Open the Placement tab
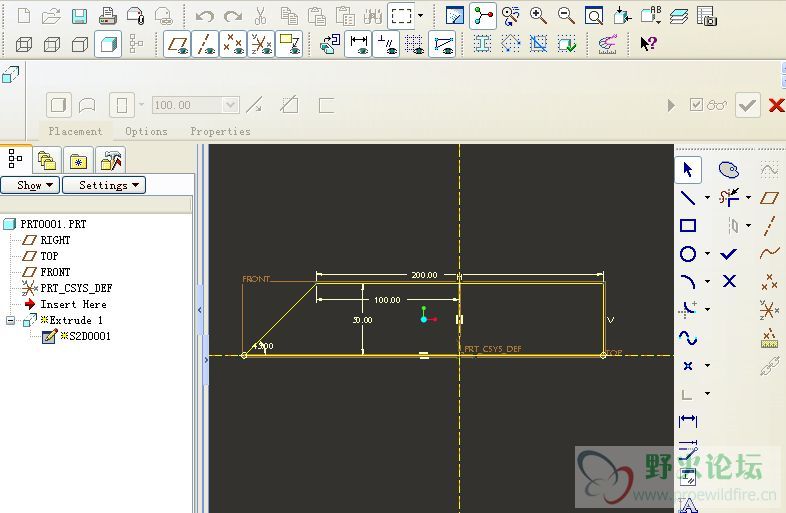786x513 pixels. point(75,131)
